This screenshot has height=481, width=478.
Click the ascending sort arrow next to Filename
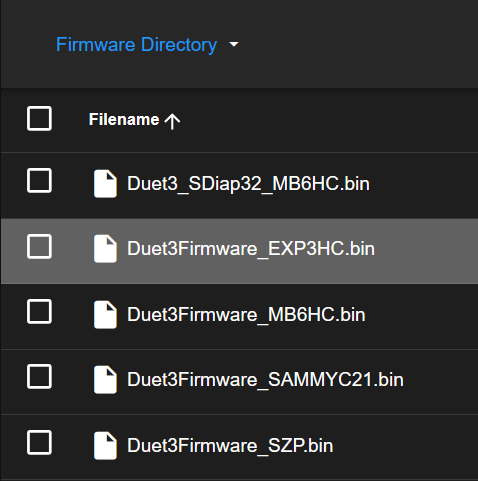pyautogui.click(x=172, y=121)
